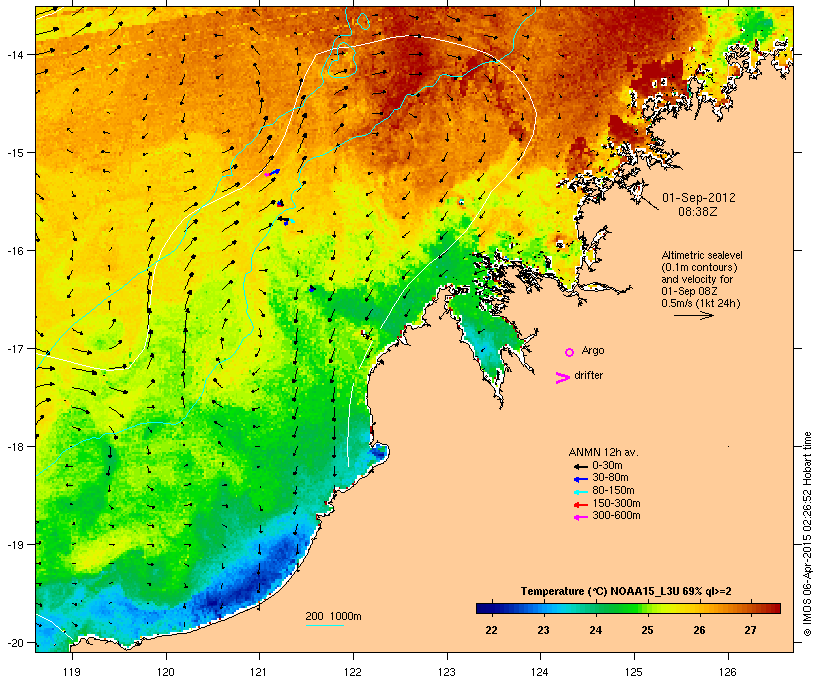The image size is (820, 680).
Task: Click the Temperature NOAA15_L3U colorbar title
Action: 626,592
